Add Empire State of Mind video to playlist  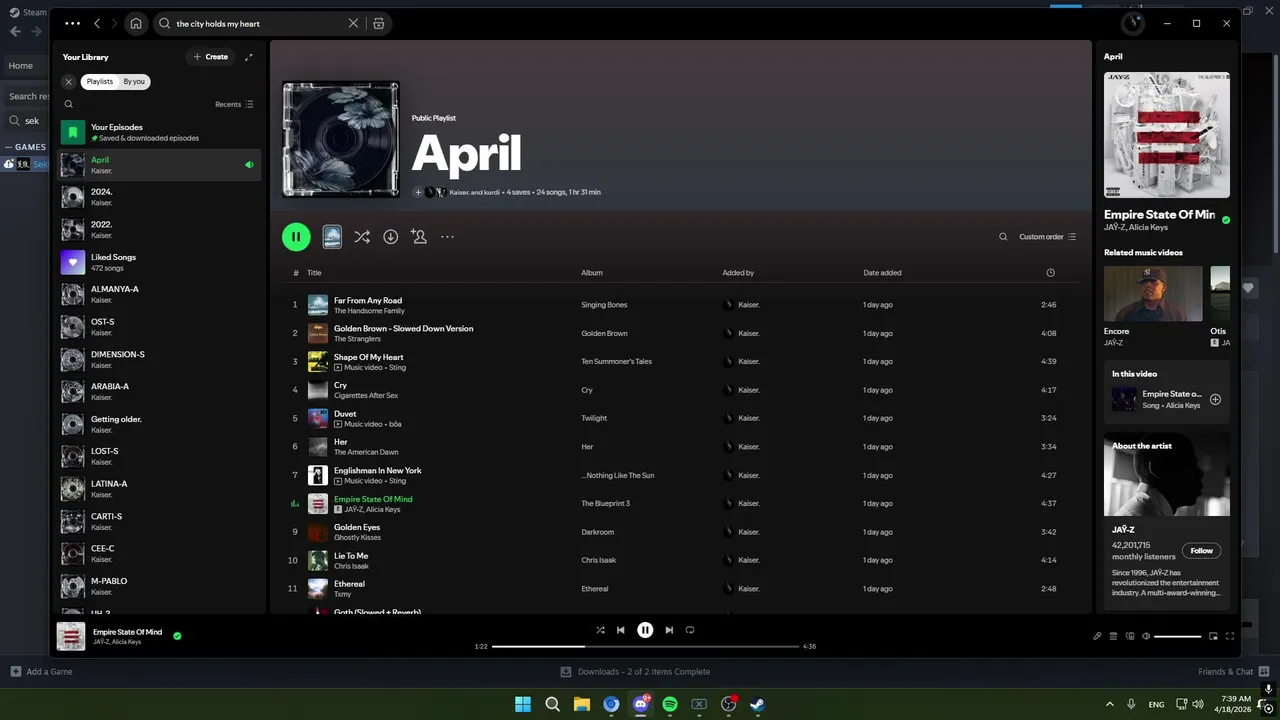(x=1215, y=399)
